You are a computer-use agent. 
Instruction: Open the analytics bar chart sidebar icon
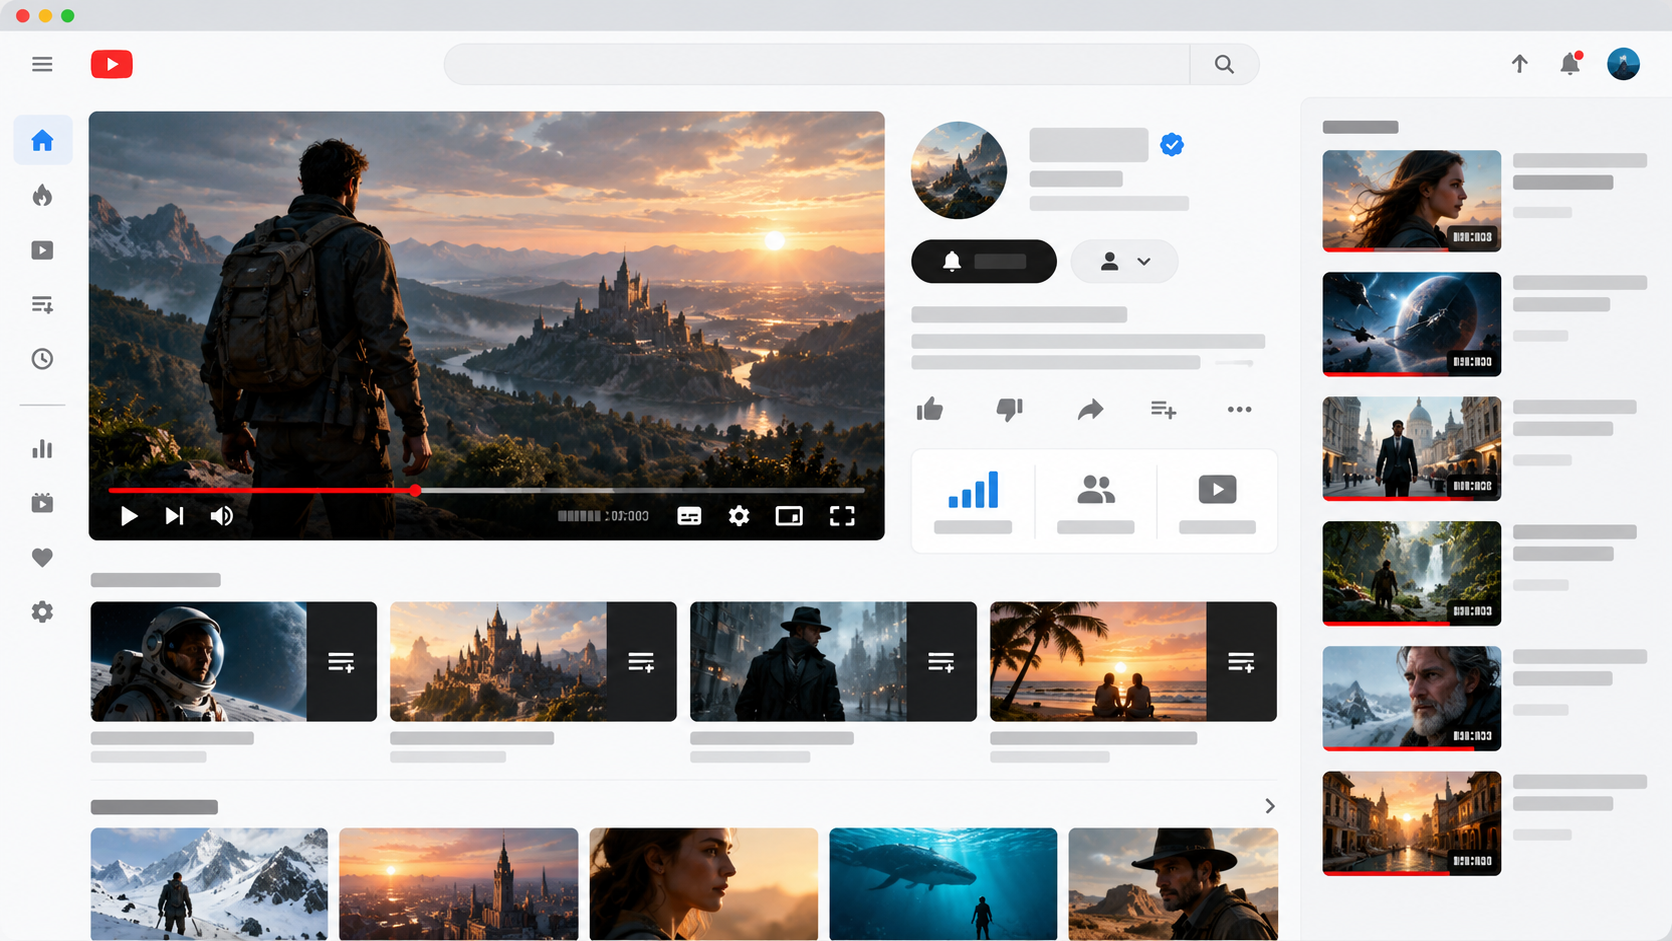42,448
